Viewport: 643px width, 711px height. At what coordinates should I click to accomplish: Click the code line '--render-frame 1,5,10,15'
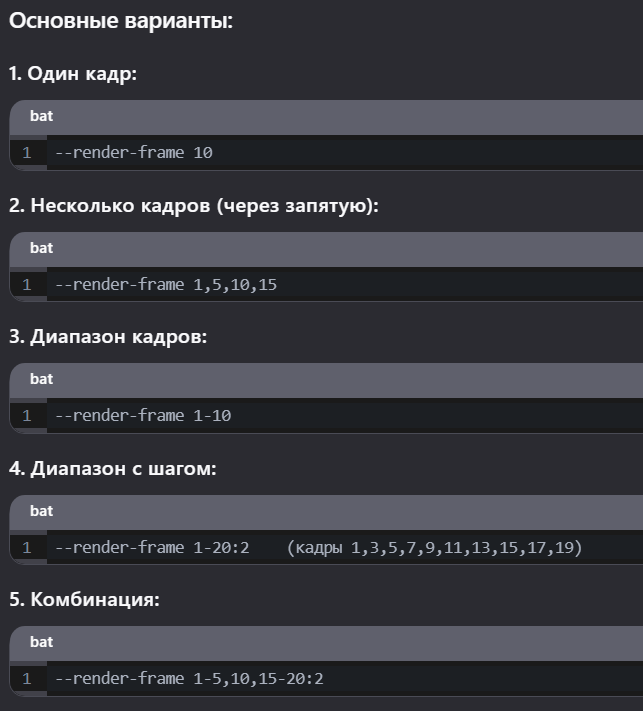click(x=165, y=285)
